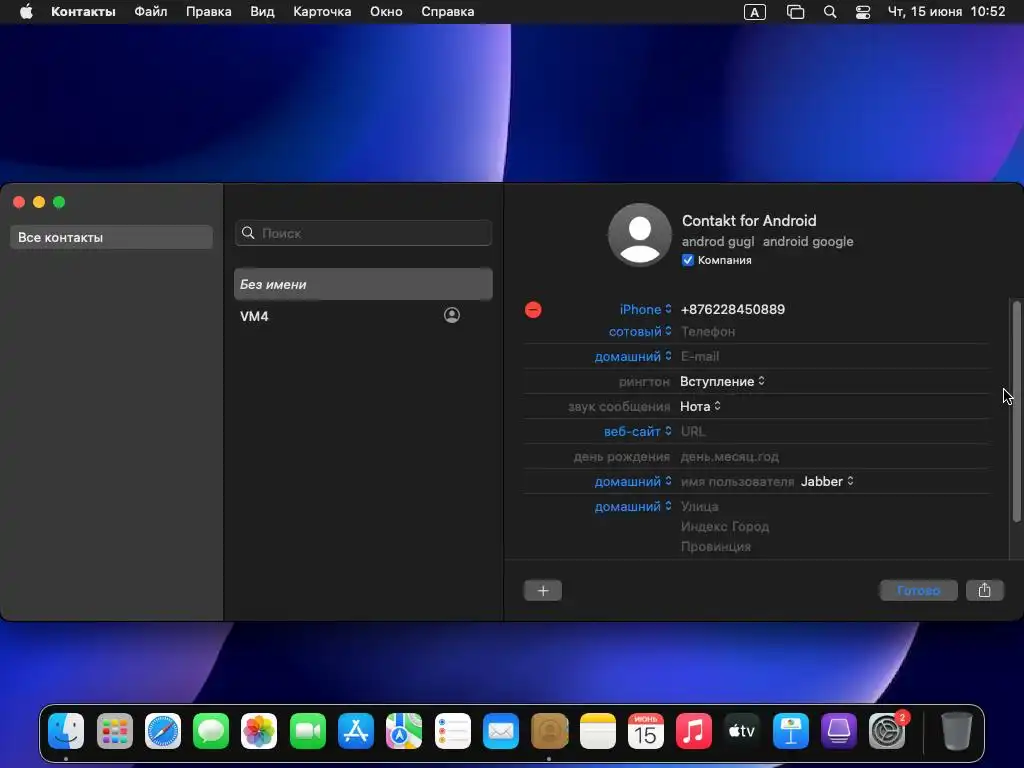The width and height of the screenshot is (1024, 768).
Task: Click the input source A indicator
Action: point(755,12)
